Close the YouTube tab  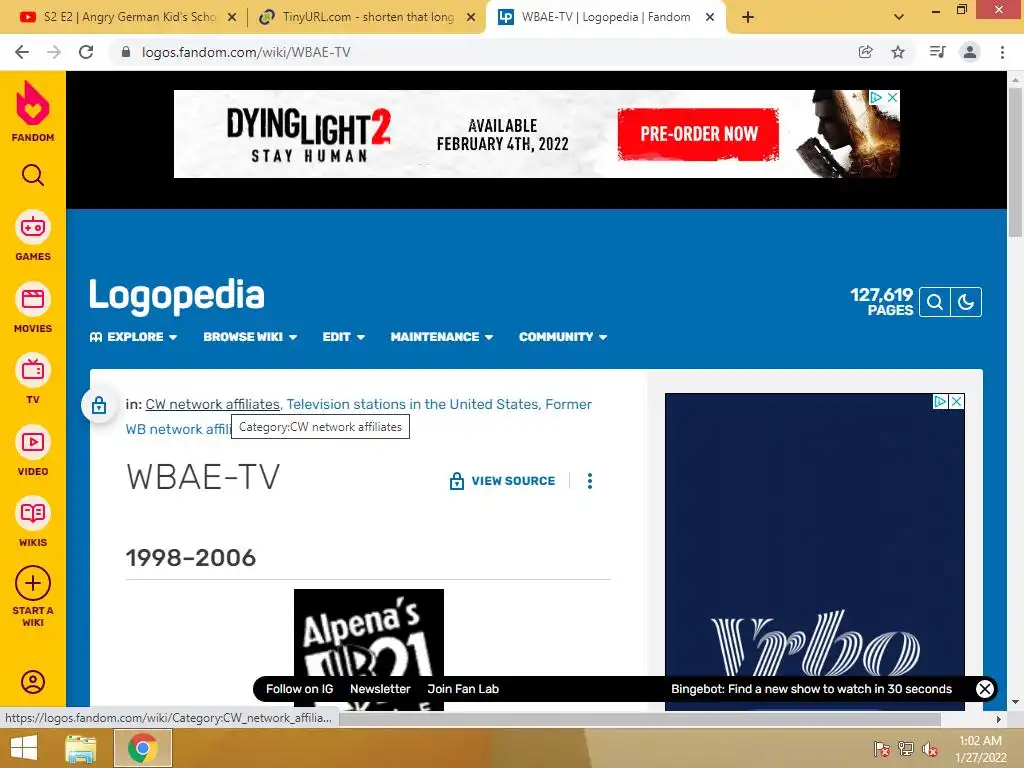click(x=232, y=18)
